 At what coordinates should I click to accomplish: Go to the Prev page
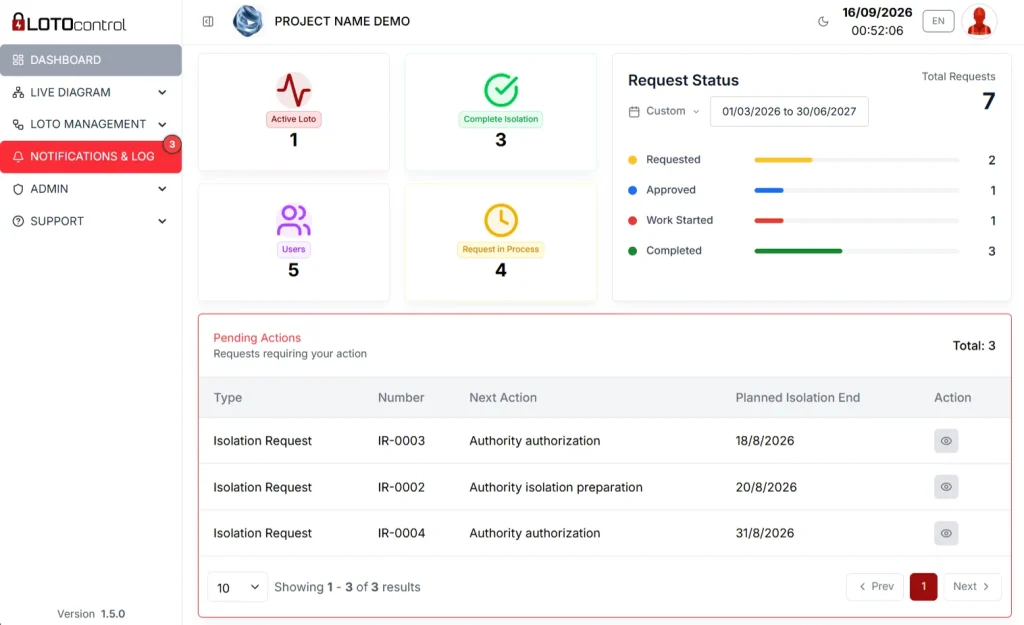click(875, 586)
